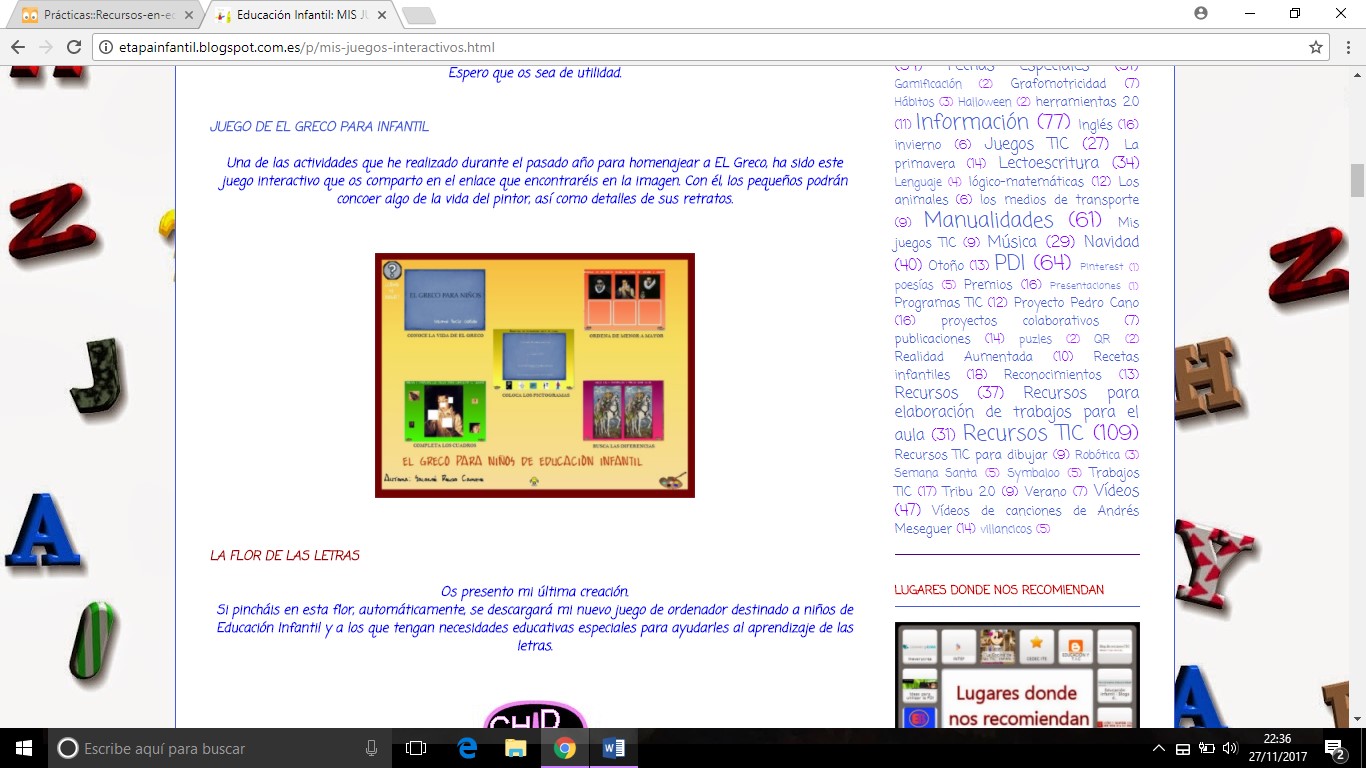
Task: Click the browser back arrow
Action: (x=18, y=47)
